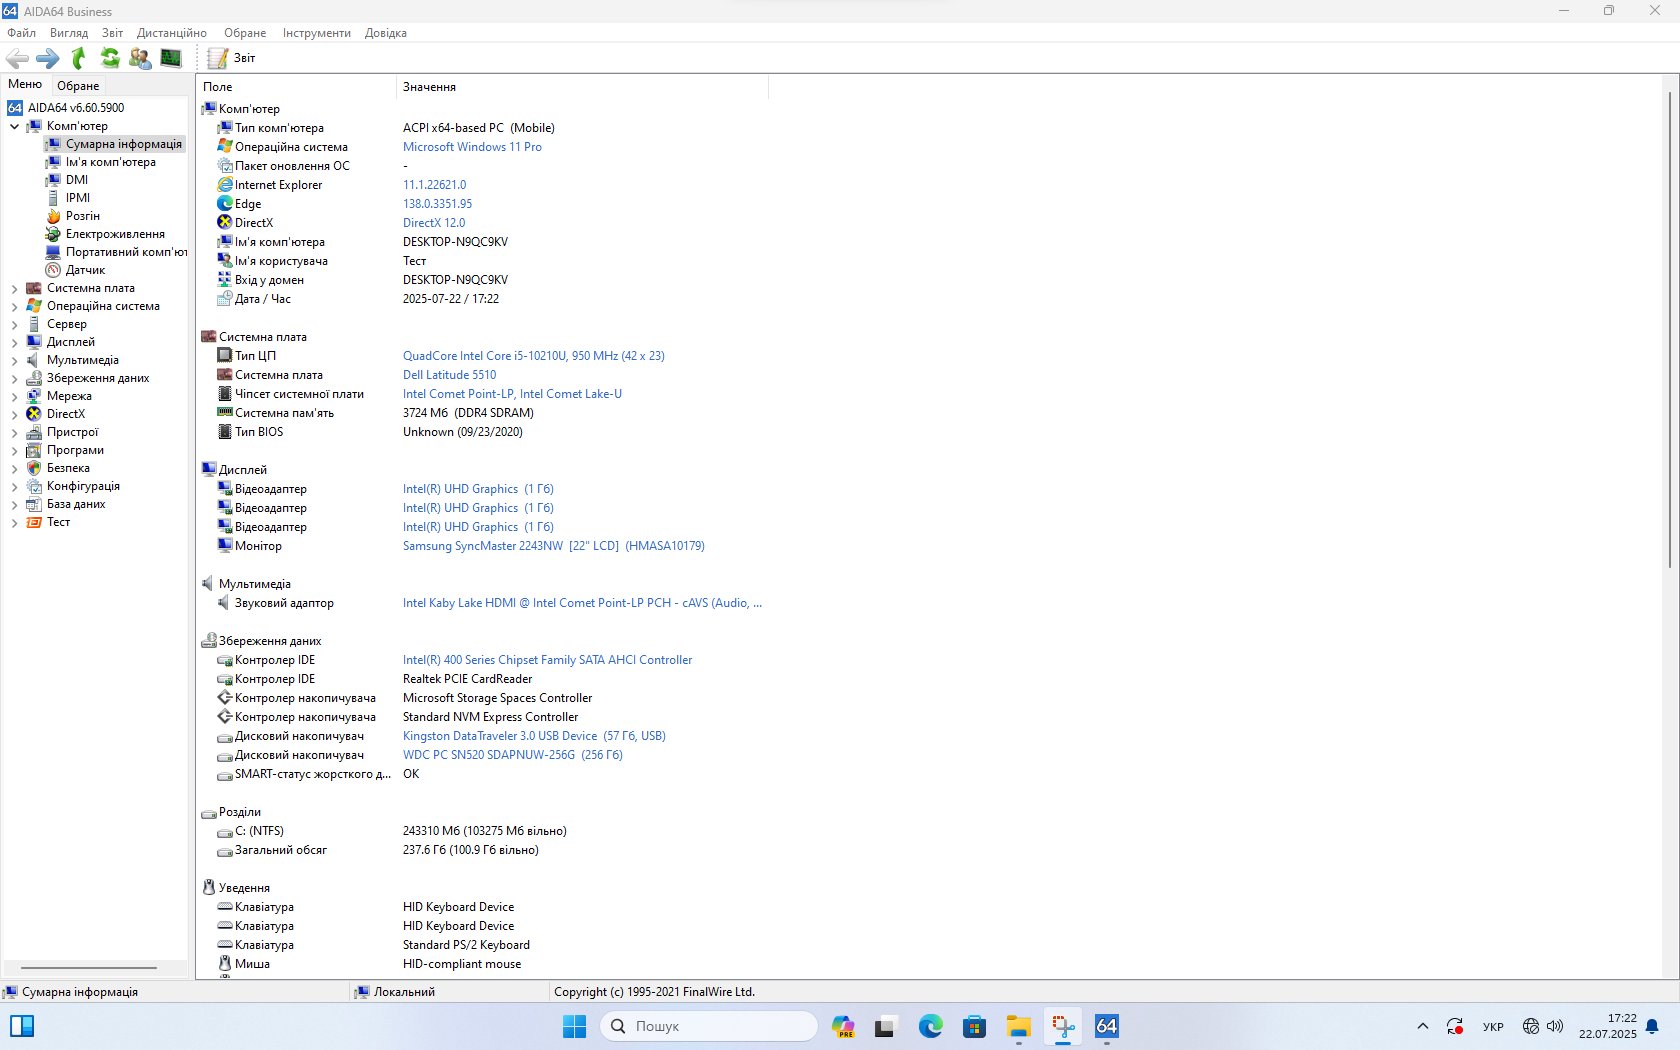Click the Forward navigation arrow icon

[x=48, y=58]
